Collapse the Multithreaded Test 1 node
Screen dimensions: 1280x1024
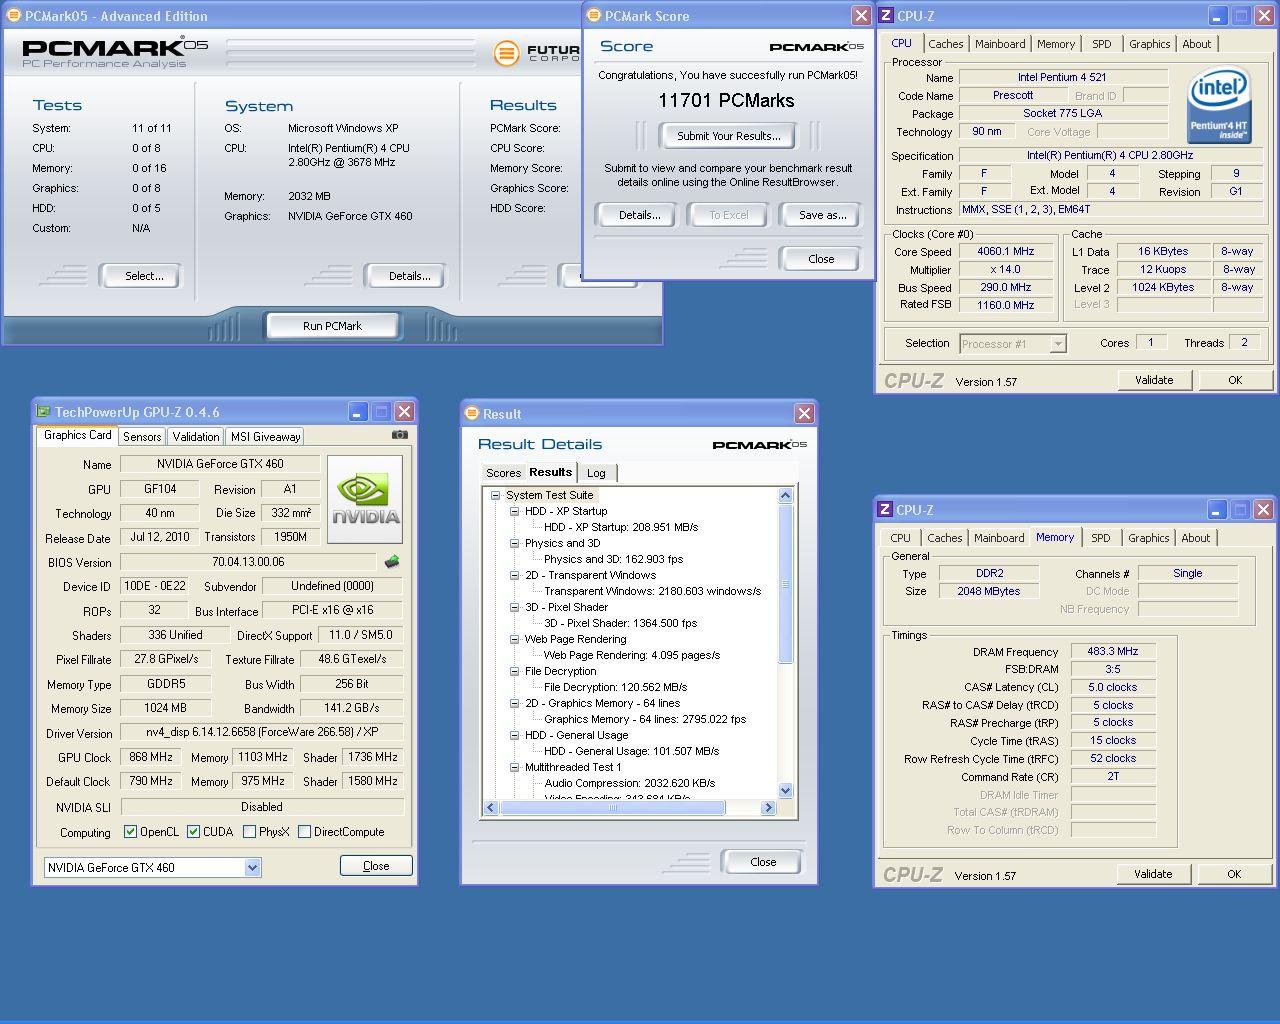pos(514,767)
